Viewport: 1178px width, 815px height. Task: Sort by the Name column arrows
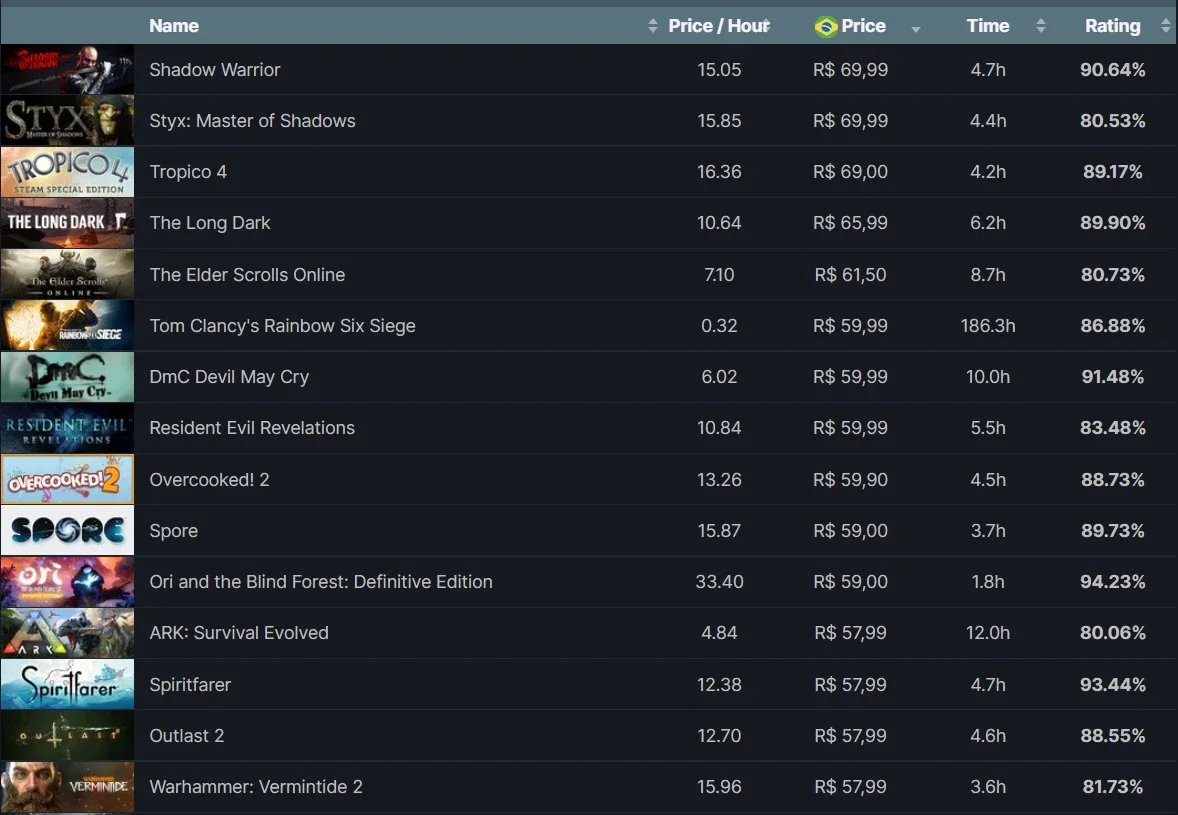pos(652,26)
